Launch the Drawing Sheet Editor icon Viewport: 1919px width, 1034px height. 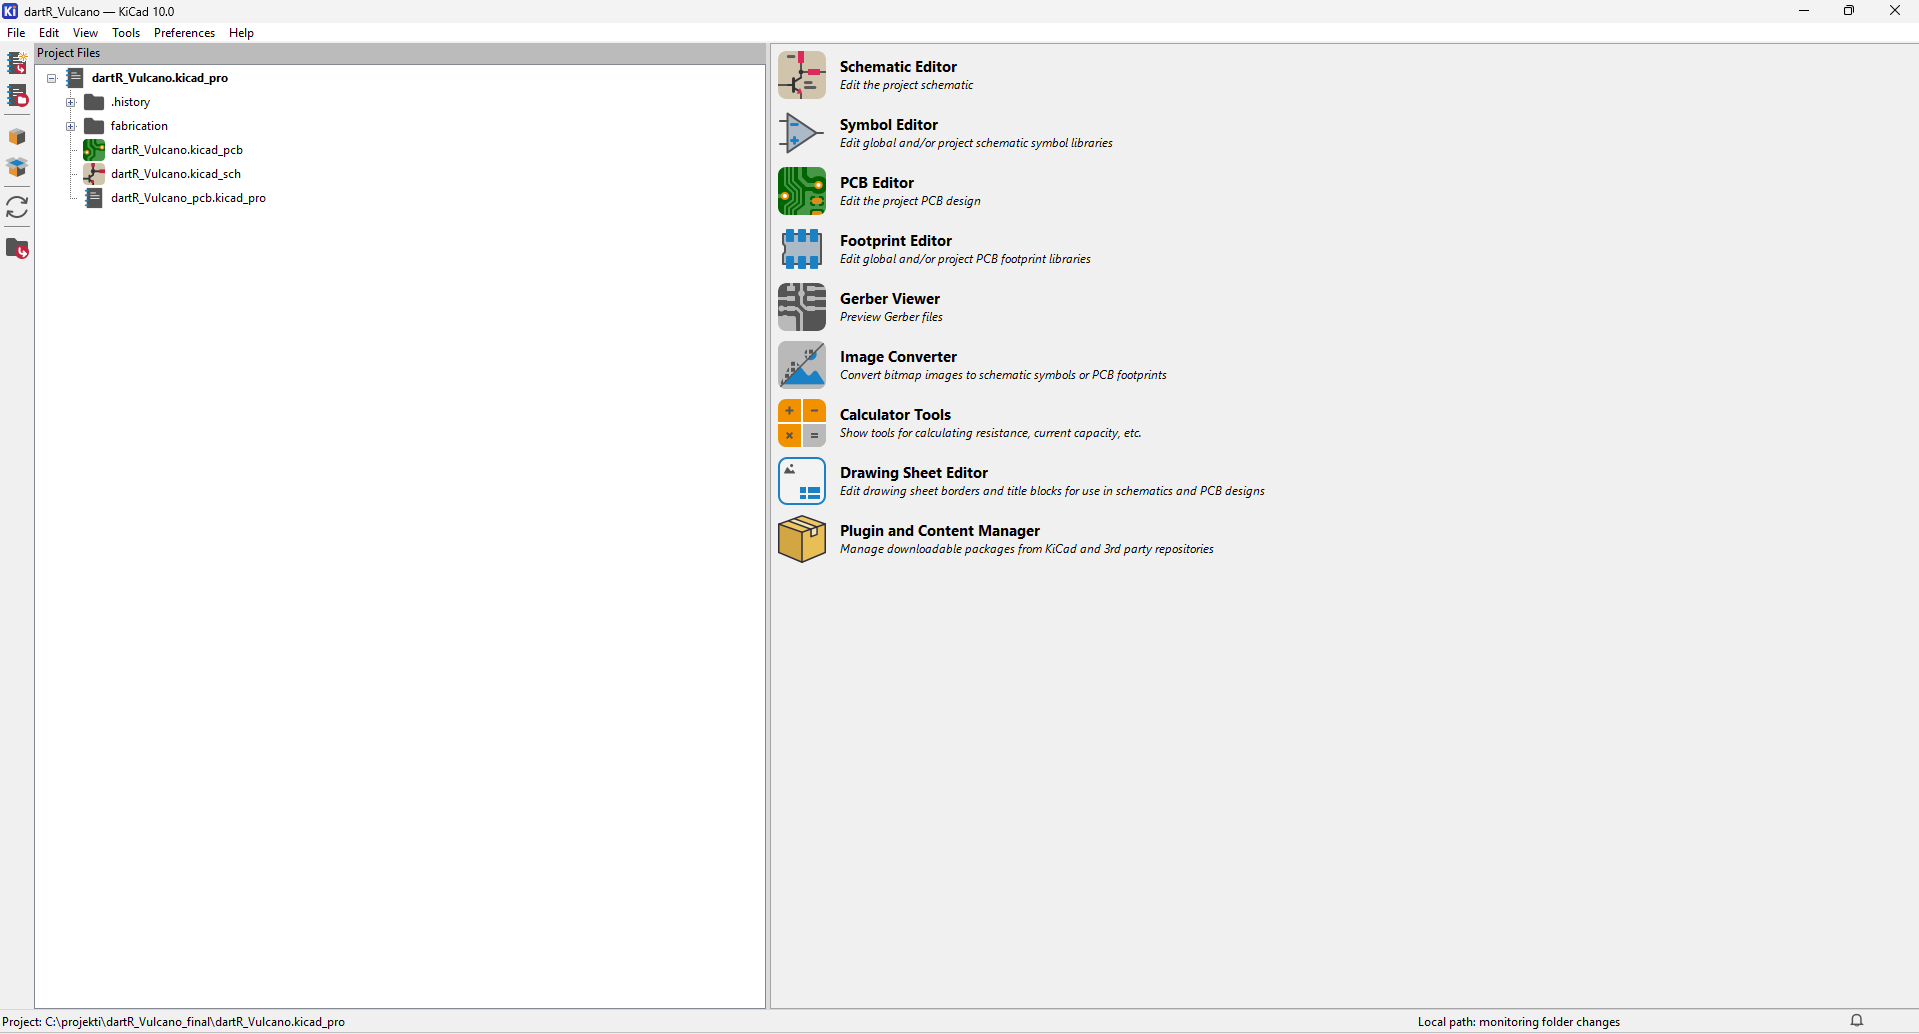tap(802, 481)
